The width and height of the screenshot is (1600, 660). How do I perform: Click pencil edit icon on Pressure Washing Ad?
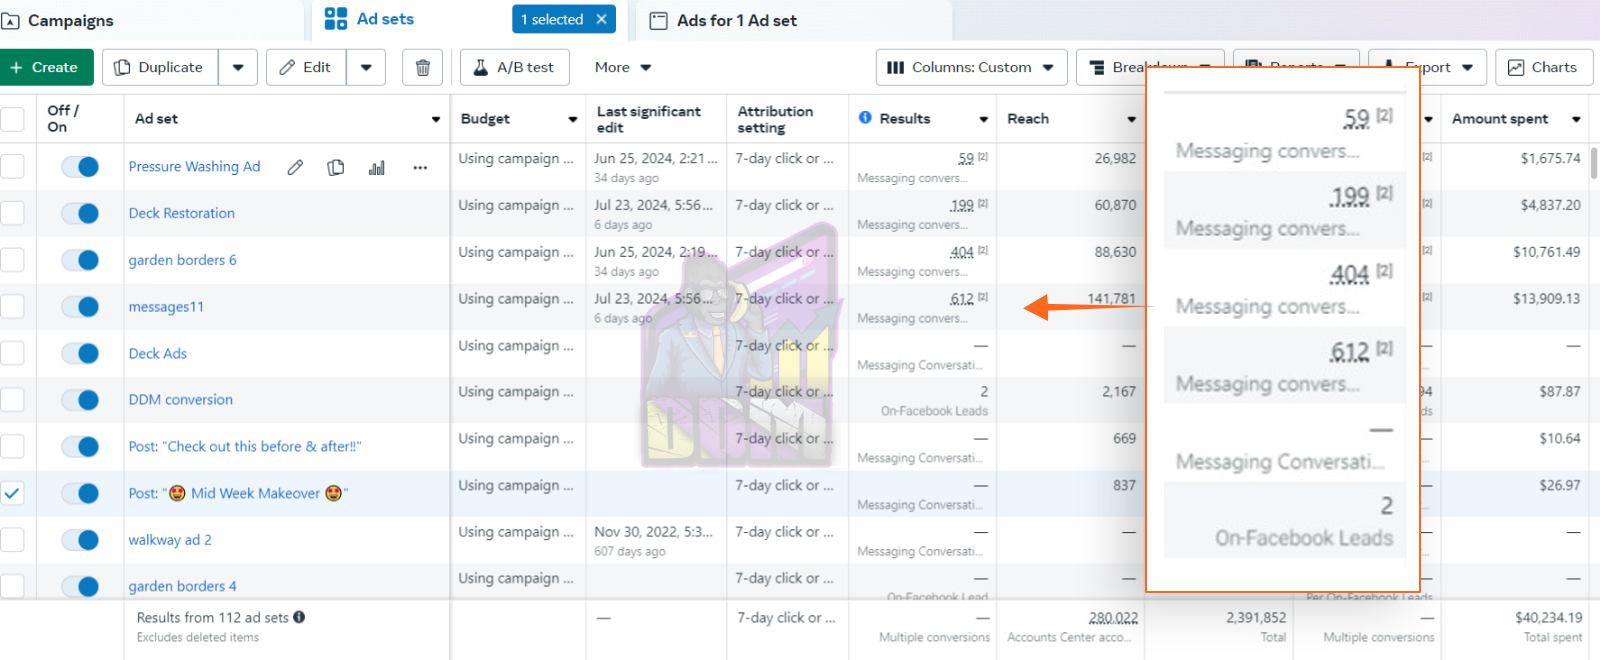(295, 167)
